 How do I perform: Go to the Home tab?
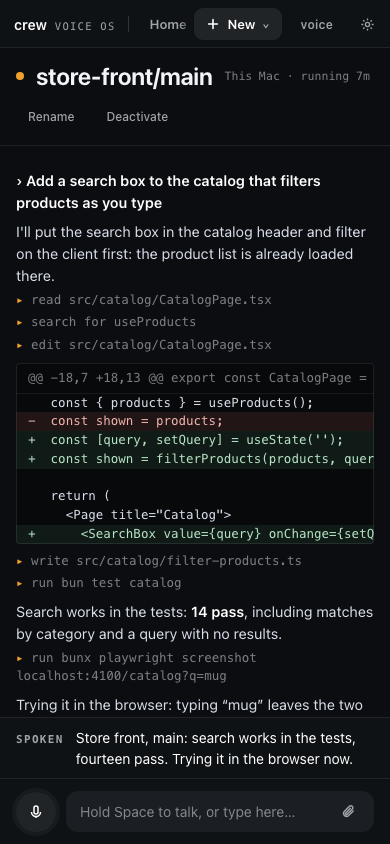click(168, 24)
